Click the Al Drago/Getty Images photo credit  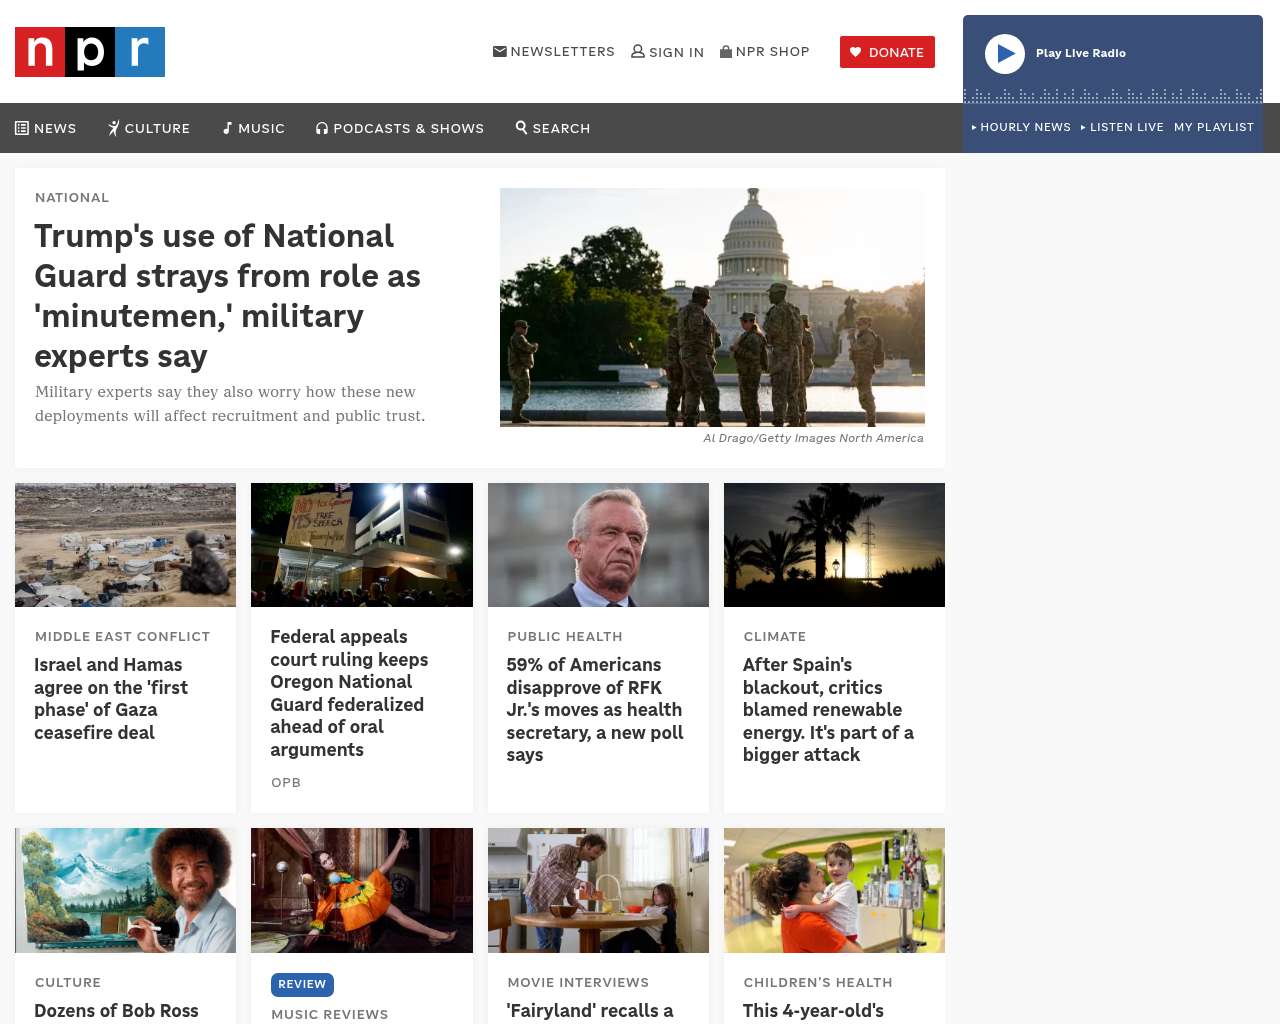813,438
